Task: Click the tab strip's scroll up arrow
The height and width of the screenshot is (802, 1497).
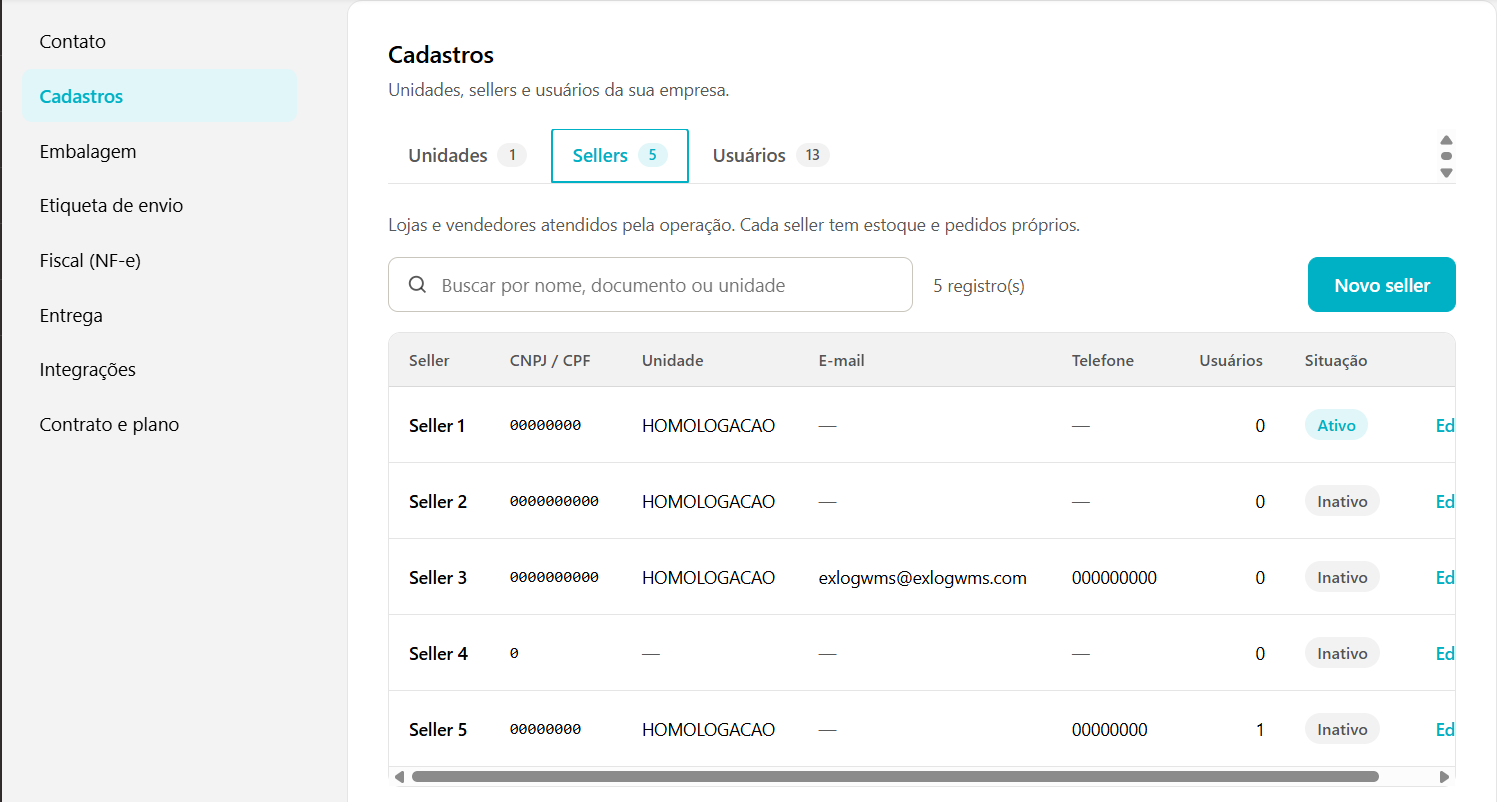Action: point(1446,140)
